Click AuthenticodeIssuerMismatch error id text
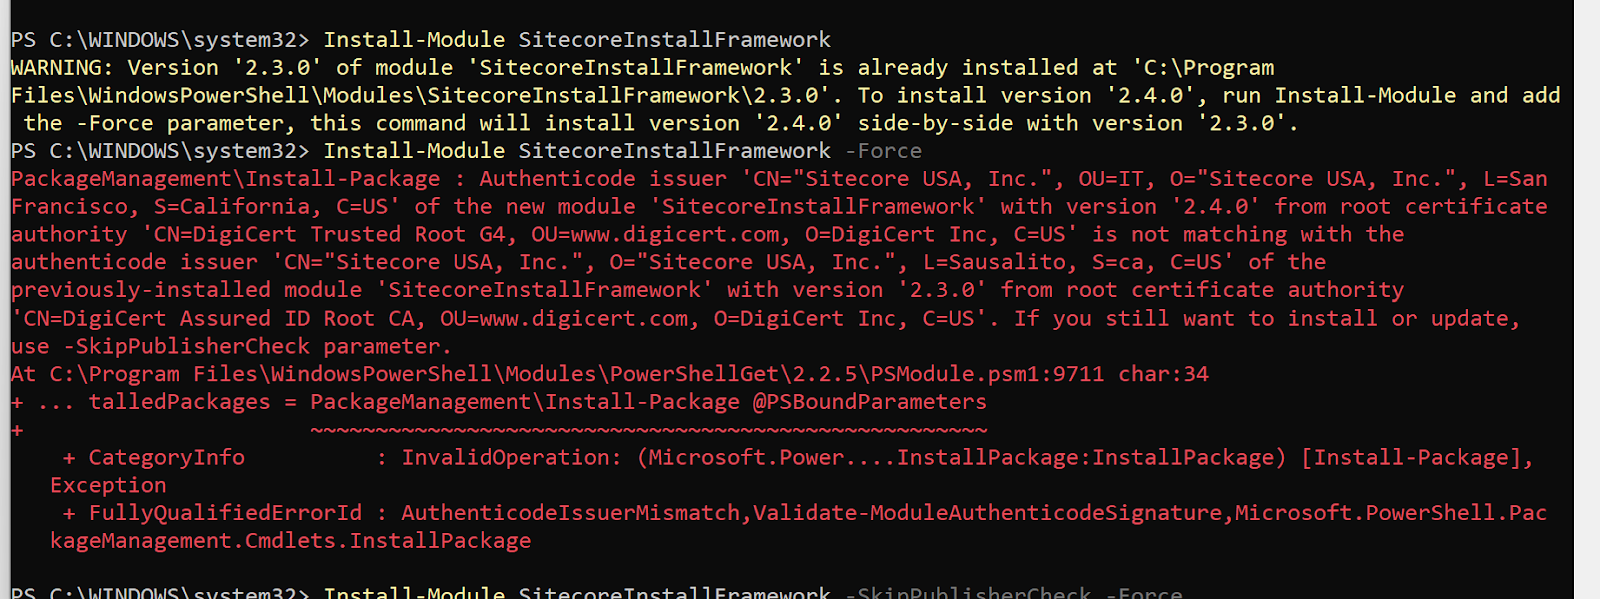Viewport: 1600px width, 599px height. coord(571,513)
